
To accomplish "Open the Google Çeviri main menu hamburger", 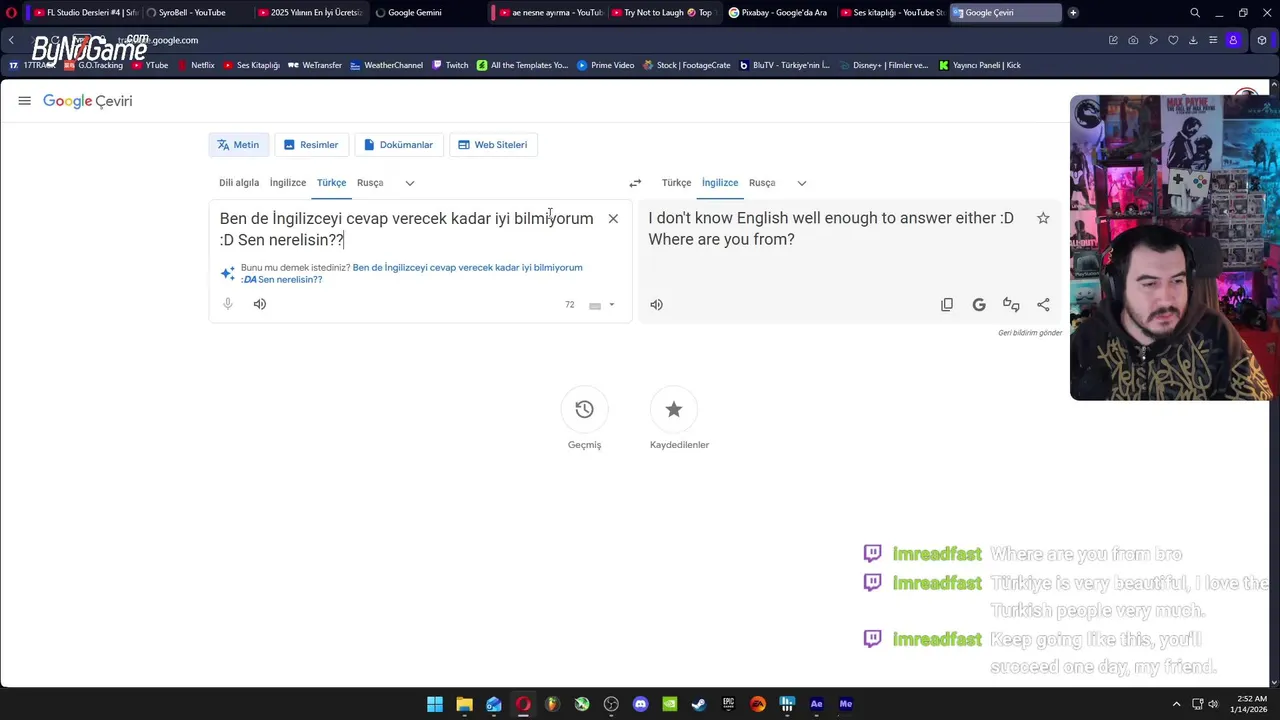I will point(24,101).
